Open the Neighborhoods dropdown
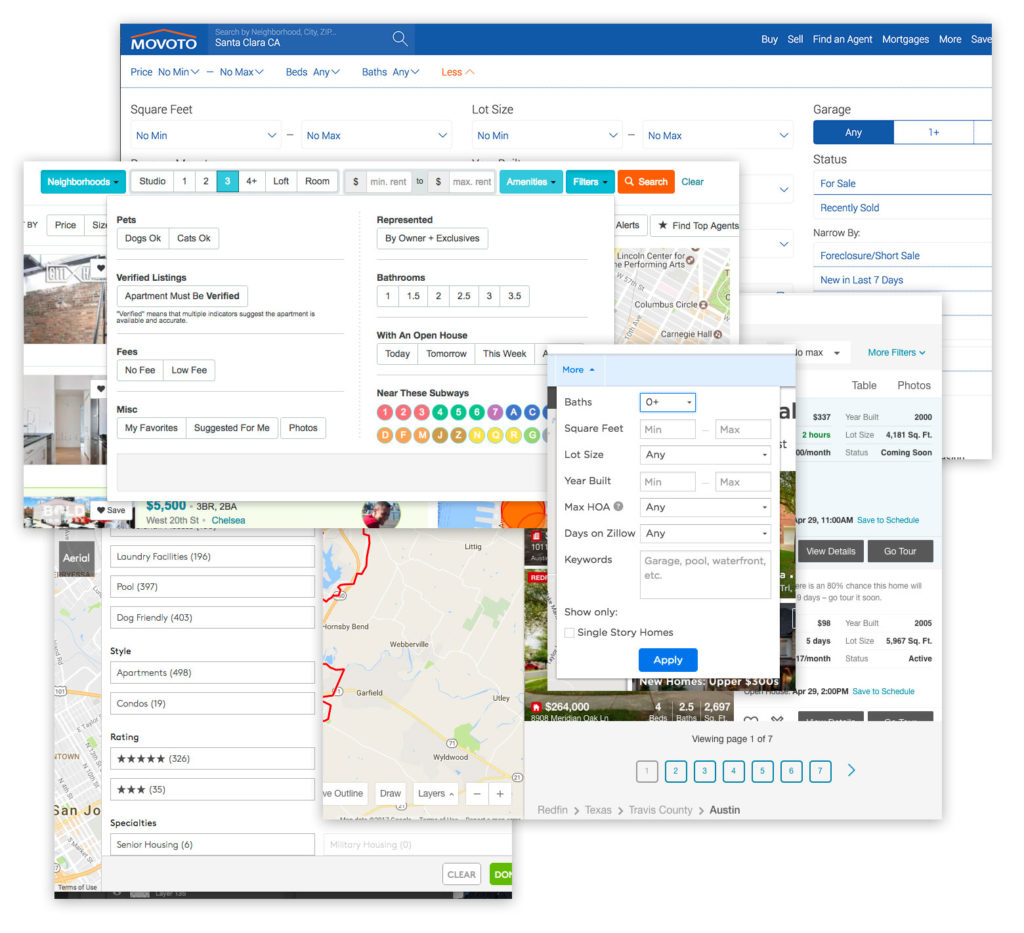 tap(83, 182)
